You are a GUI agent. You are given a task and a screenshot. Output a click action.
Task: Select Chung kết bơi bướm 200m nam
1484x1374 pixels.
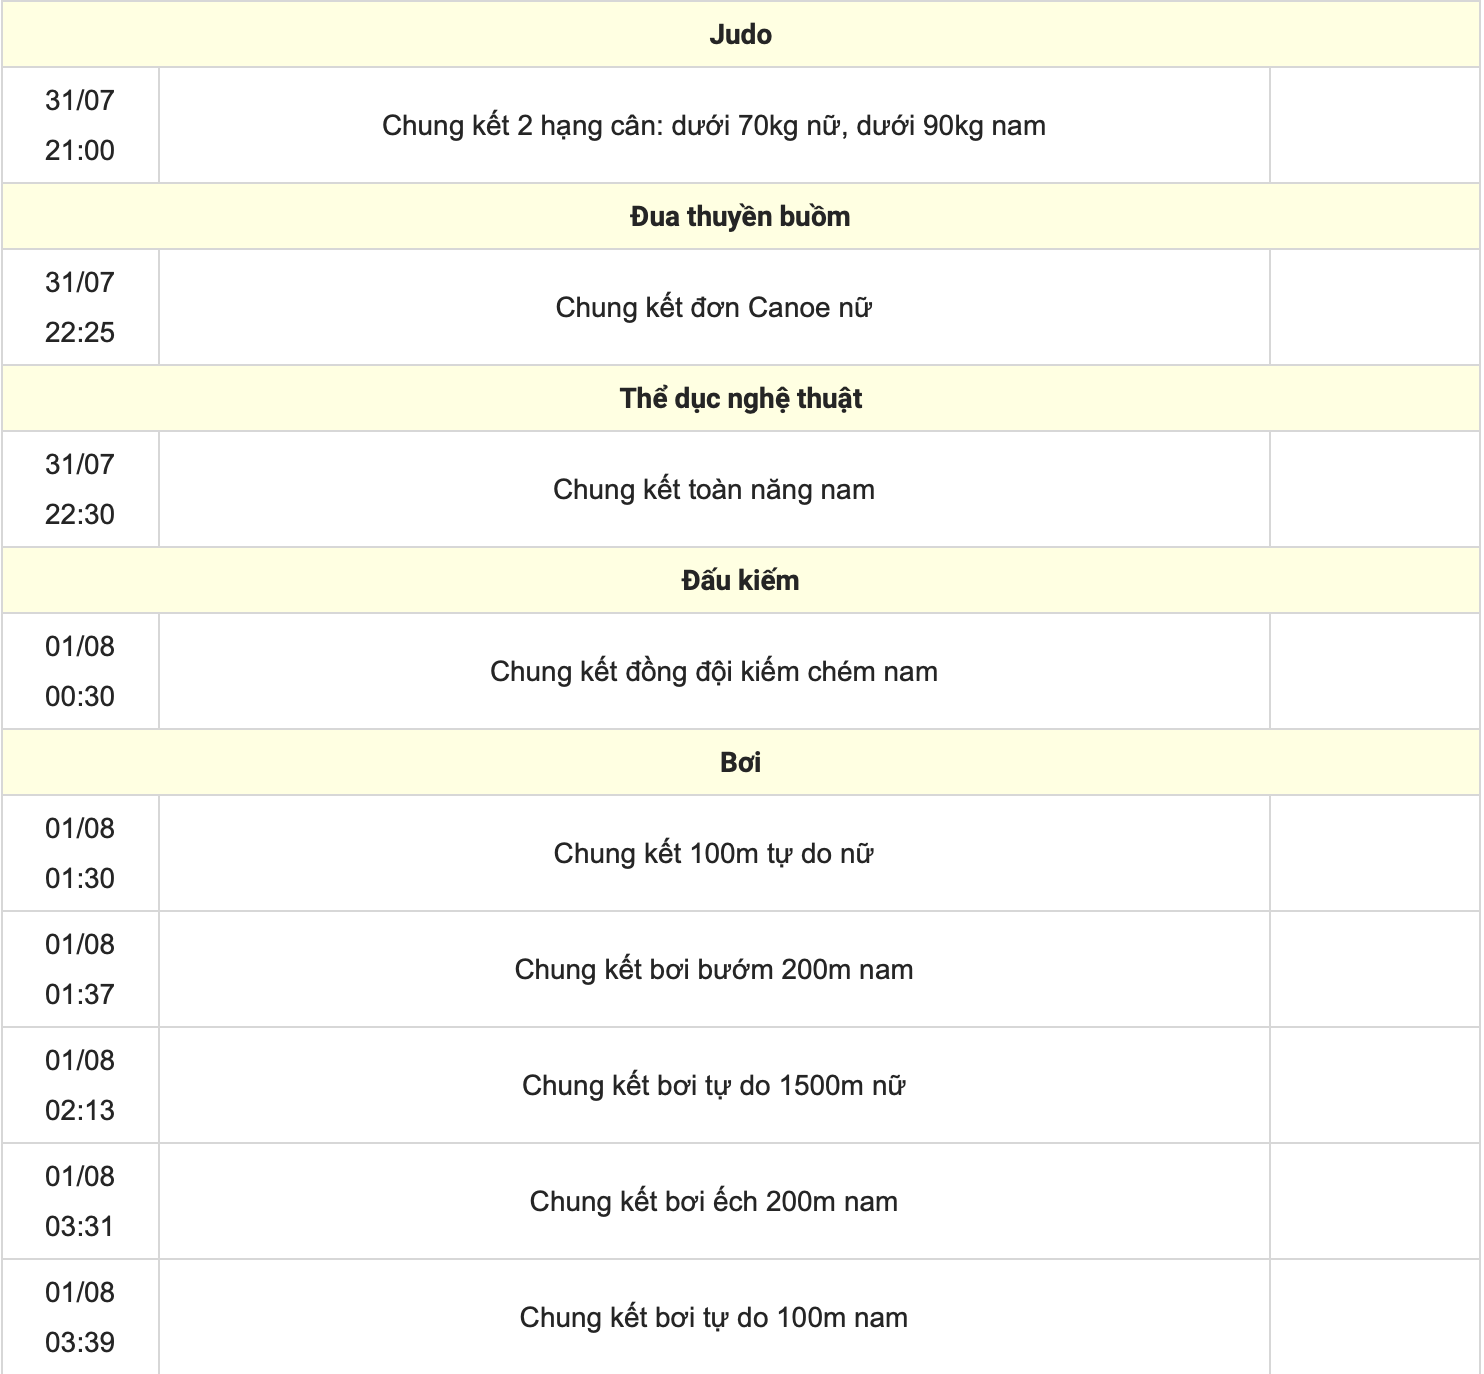[x=713, y=970]
